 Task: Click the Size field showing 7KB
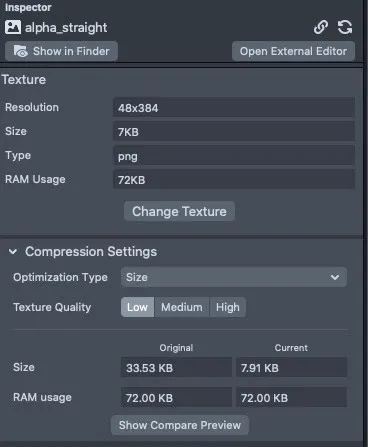[234, 131]
